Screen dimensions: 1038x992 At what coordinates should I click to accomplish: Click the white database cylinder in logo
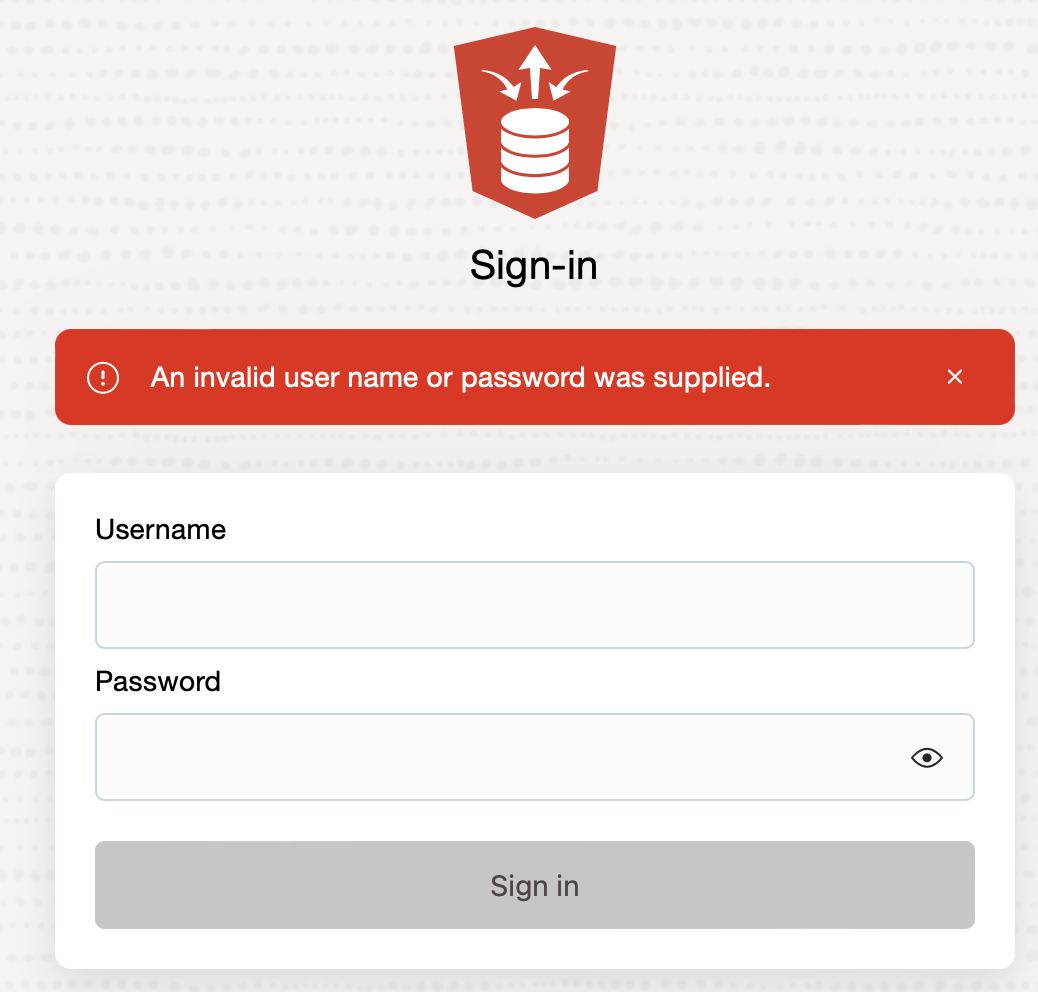pos(535,151)
